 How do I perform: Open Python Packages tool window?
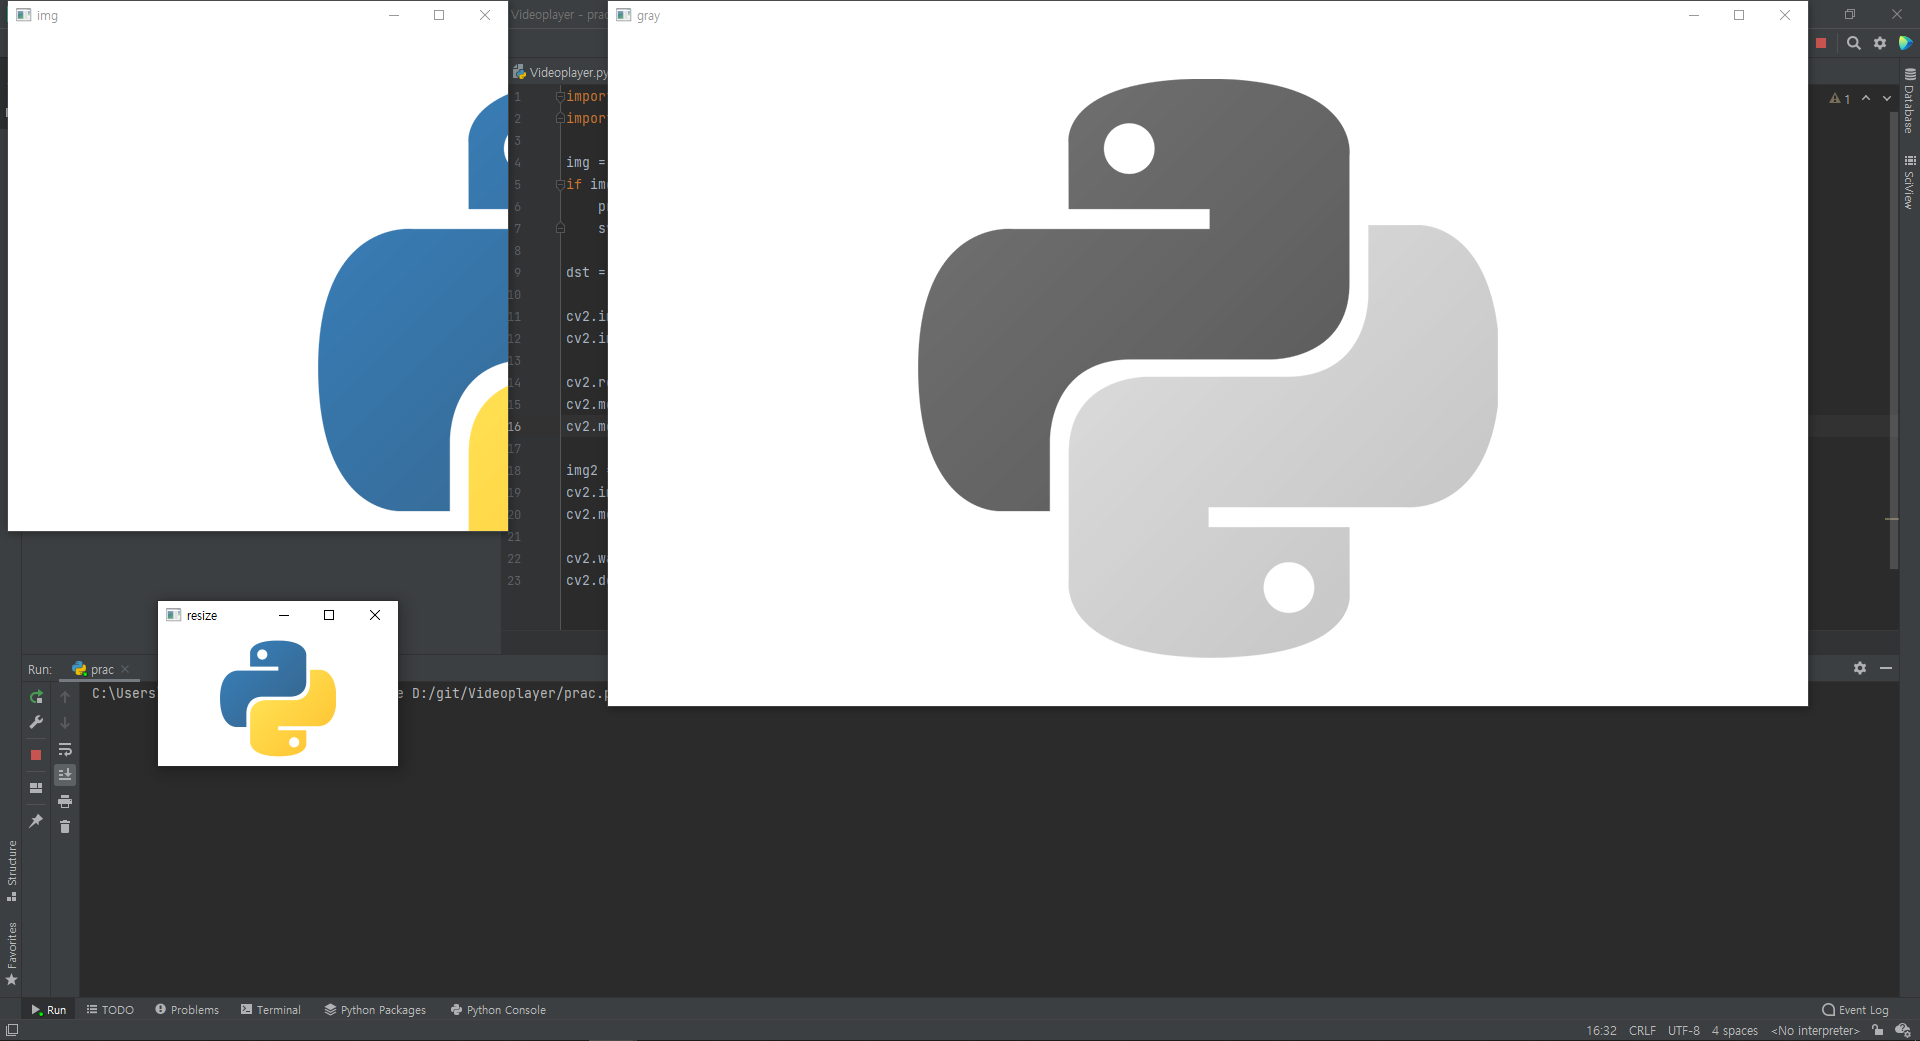[x=375, y=1010]
